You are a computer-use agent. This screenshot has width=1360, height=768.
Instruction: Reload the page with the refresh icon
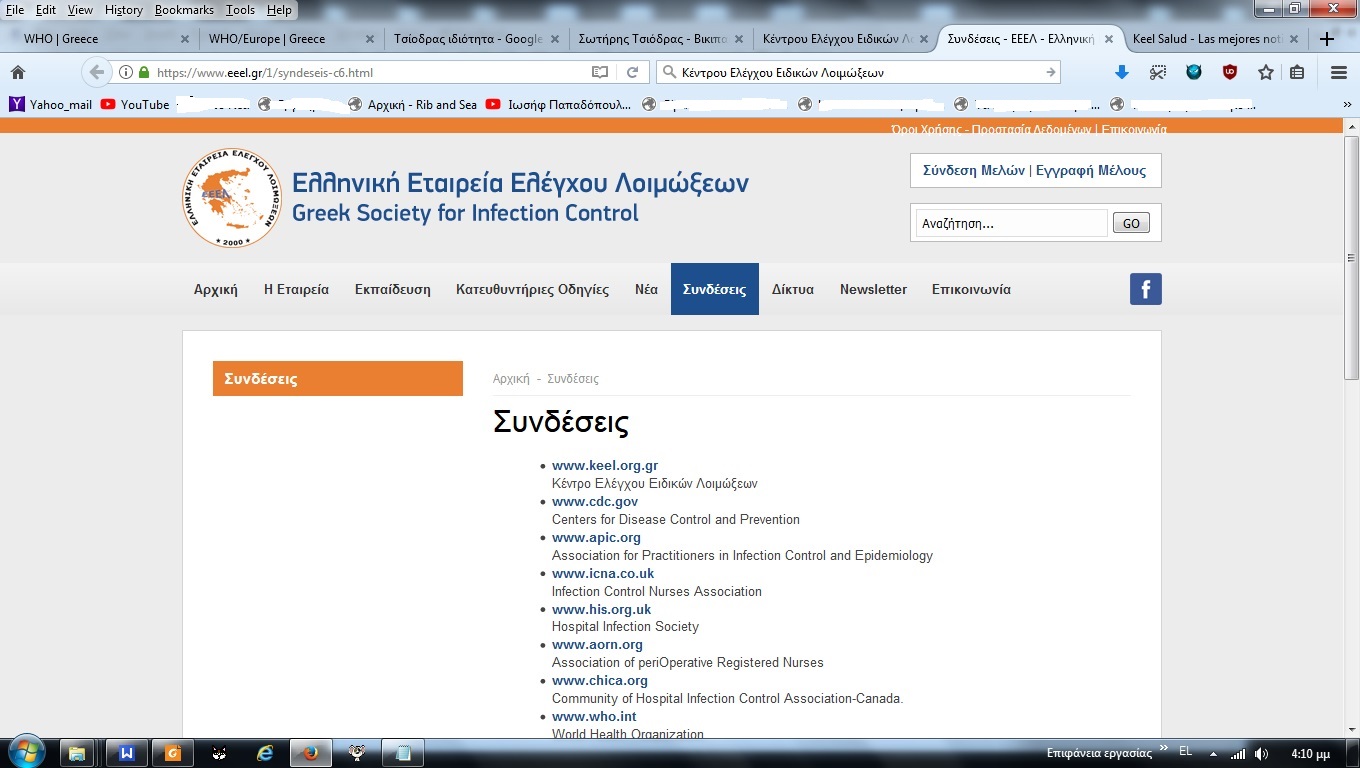tap(632, 72)
